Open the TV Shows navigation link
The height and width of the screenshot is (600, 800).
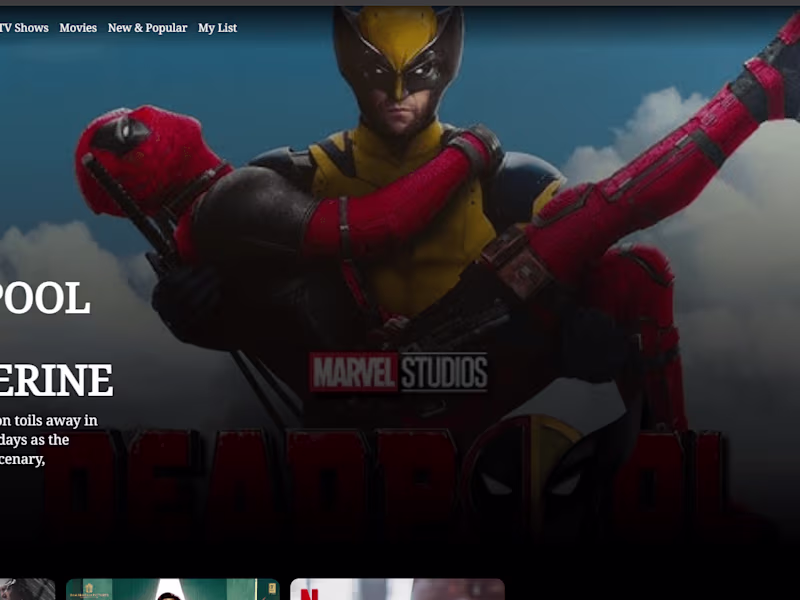[24, 28]
